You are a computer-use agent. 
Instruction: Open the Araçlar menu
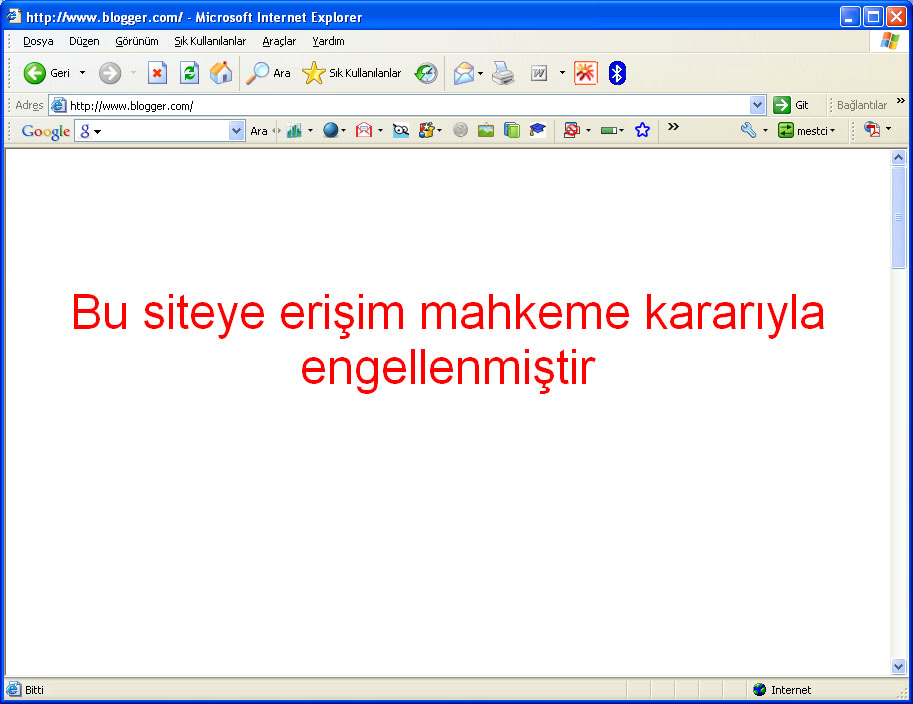point(279,41)
